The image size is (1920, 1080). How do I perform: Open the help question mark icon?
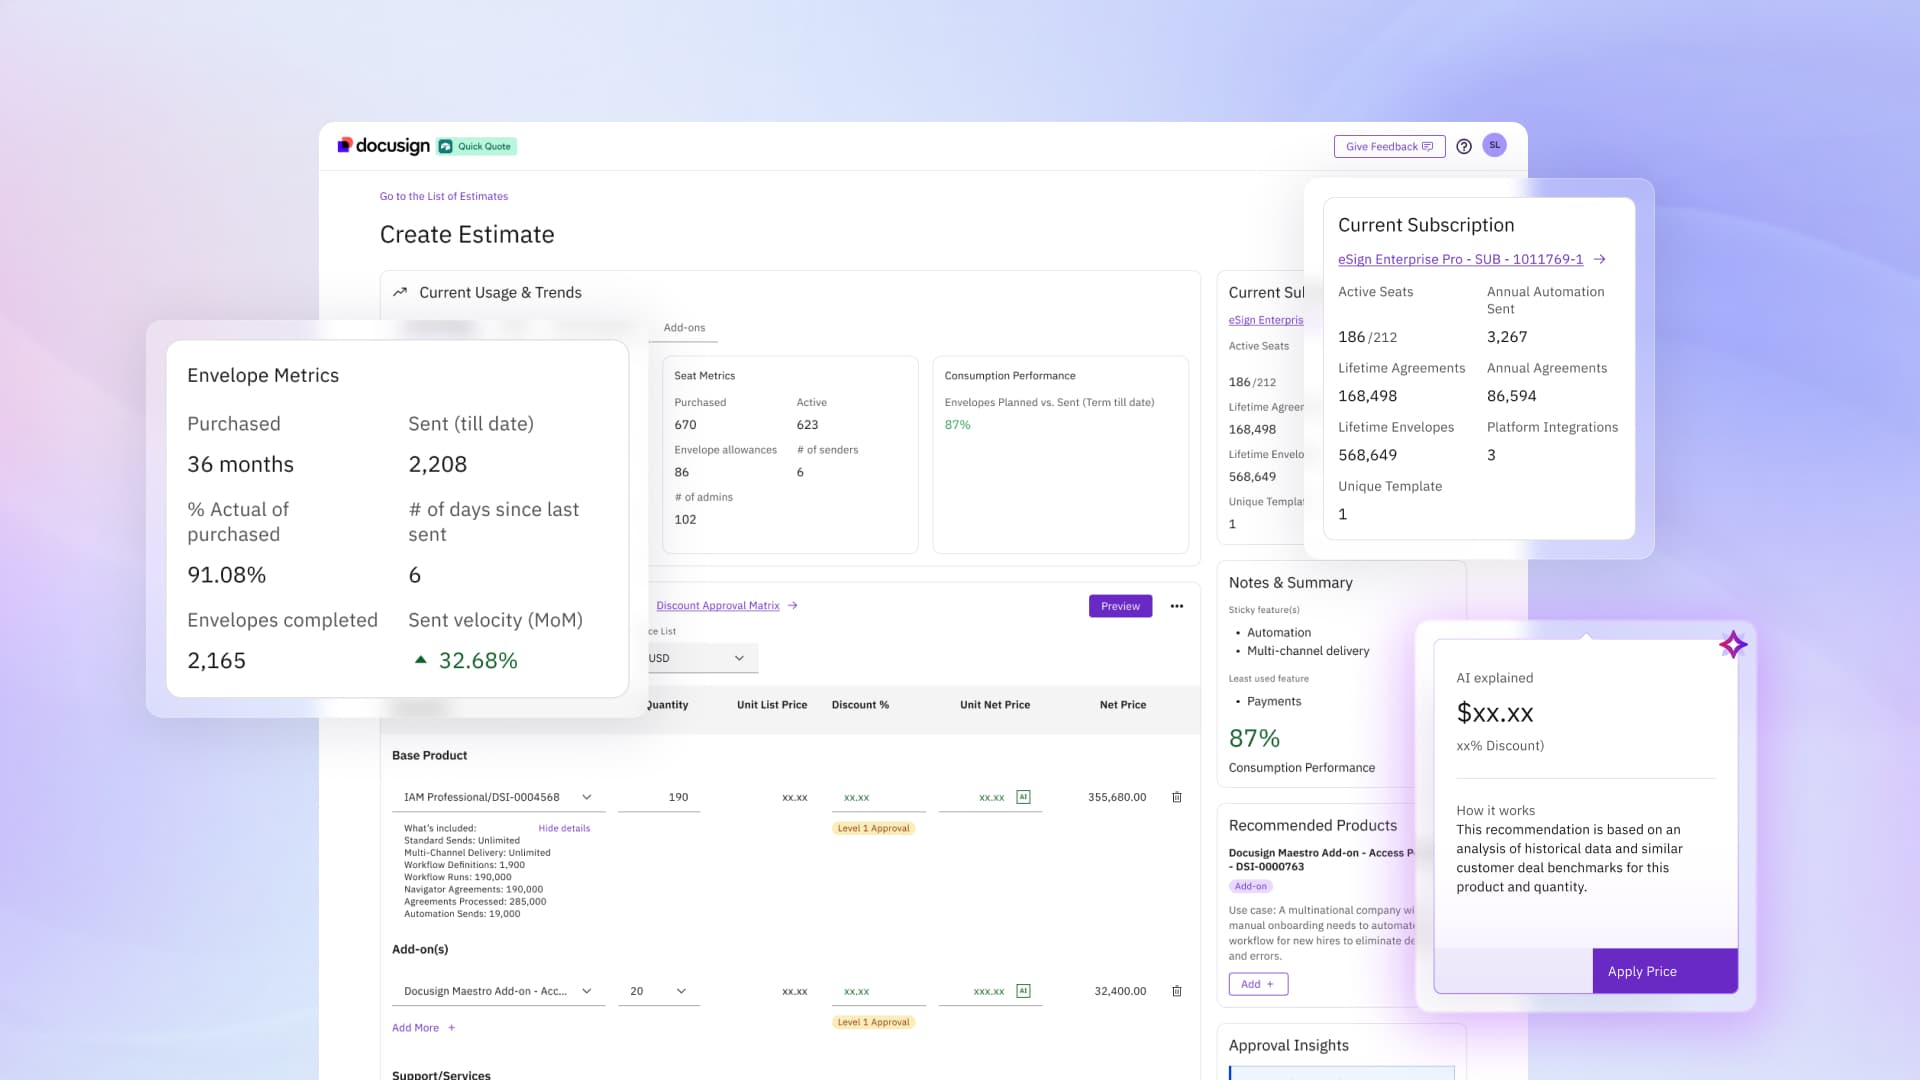pyautogui.click(x=1464, y=146)
